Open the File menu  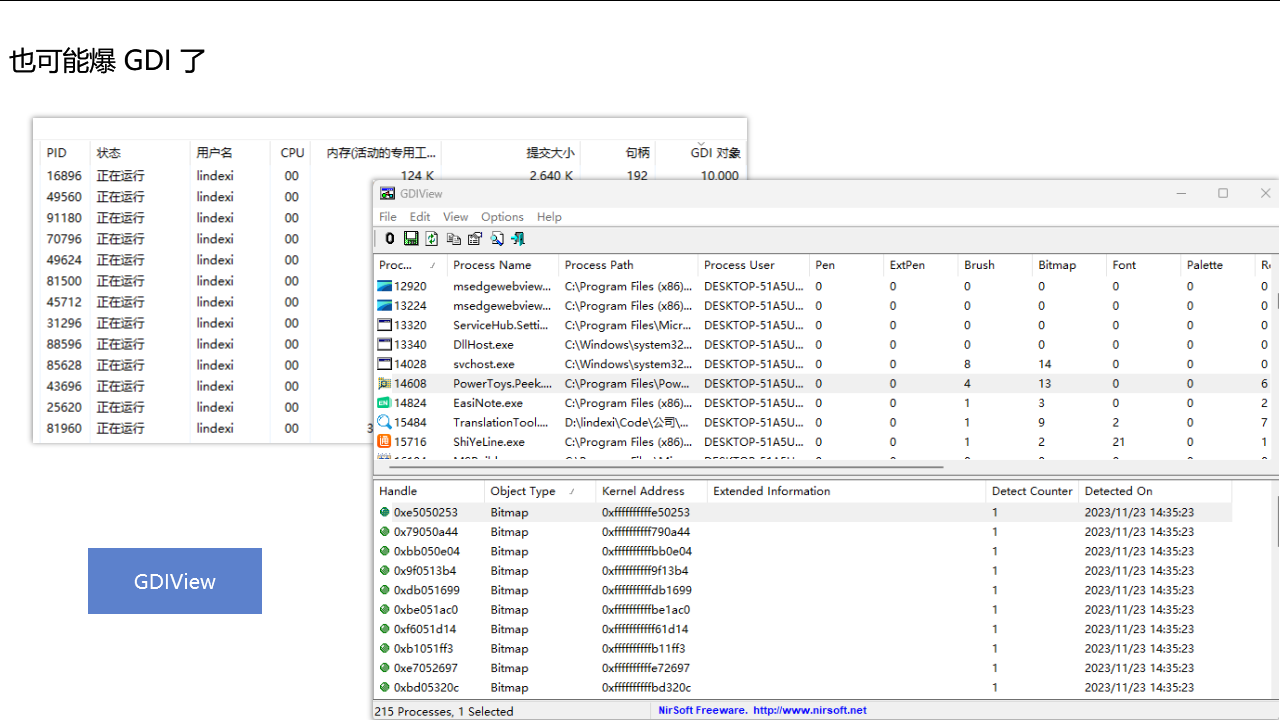[388, 217]
